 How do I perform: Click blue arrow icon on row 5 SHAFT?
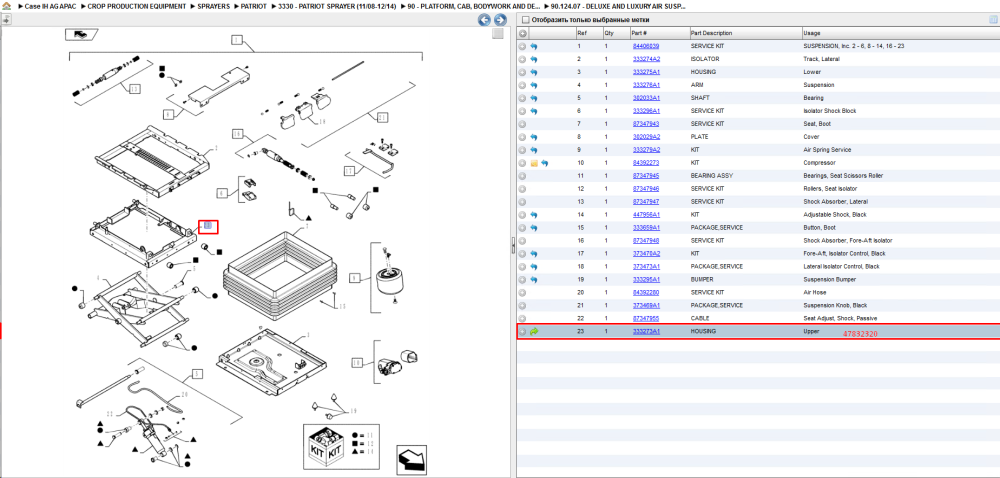click(x=534, y=98)
